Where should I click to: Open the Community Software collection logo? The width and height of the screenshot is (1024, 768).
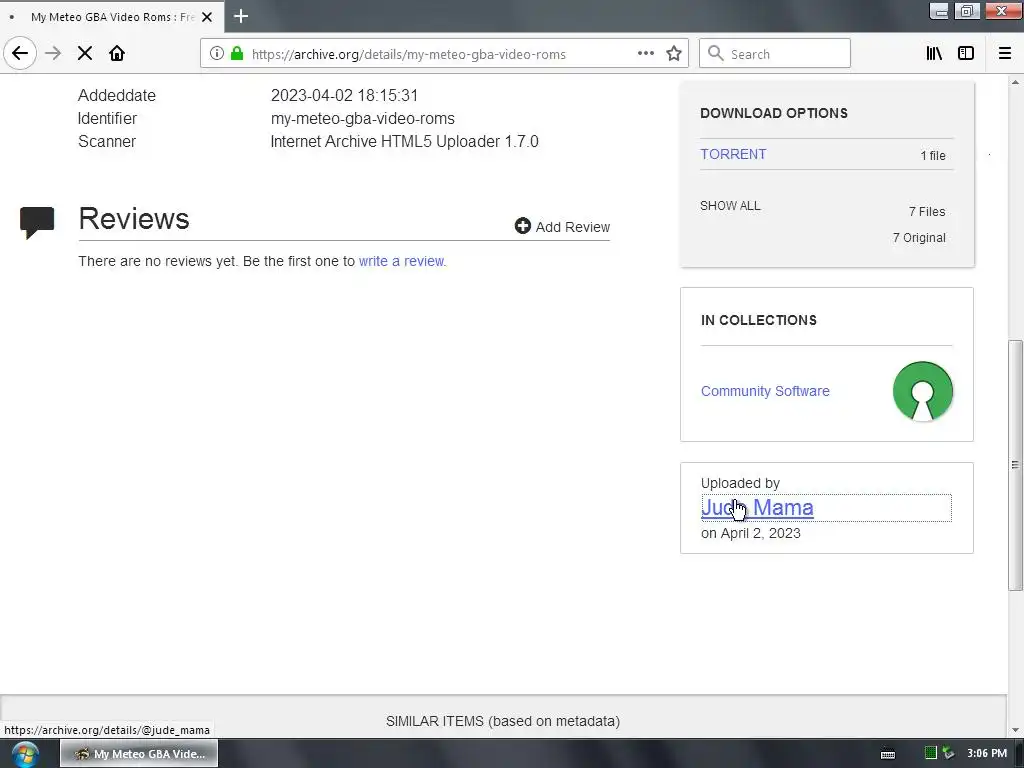(x=922, y=391)
